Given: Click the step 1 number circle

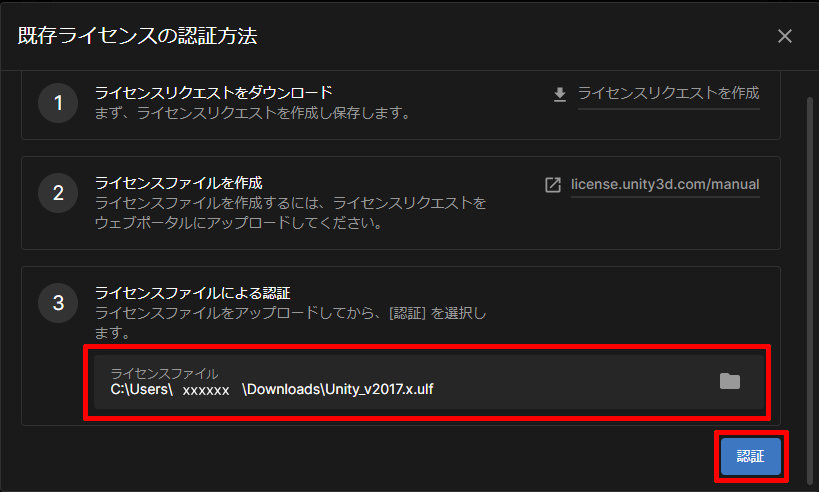Looking at the screenshot, I should 58,103.
